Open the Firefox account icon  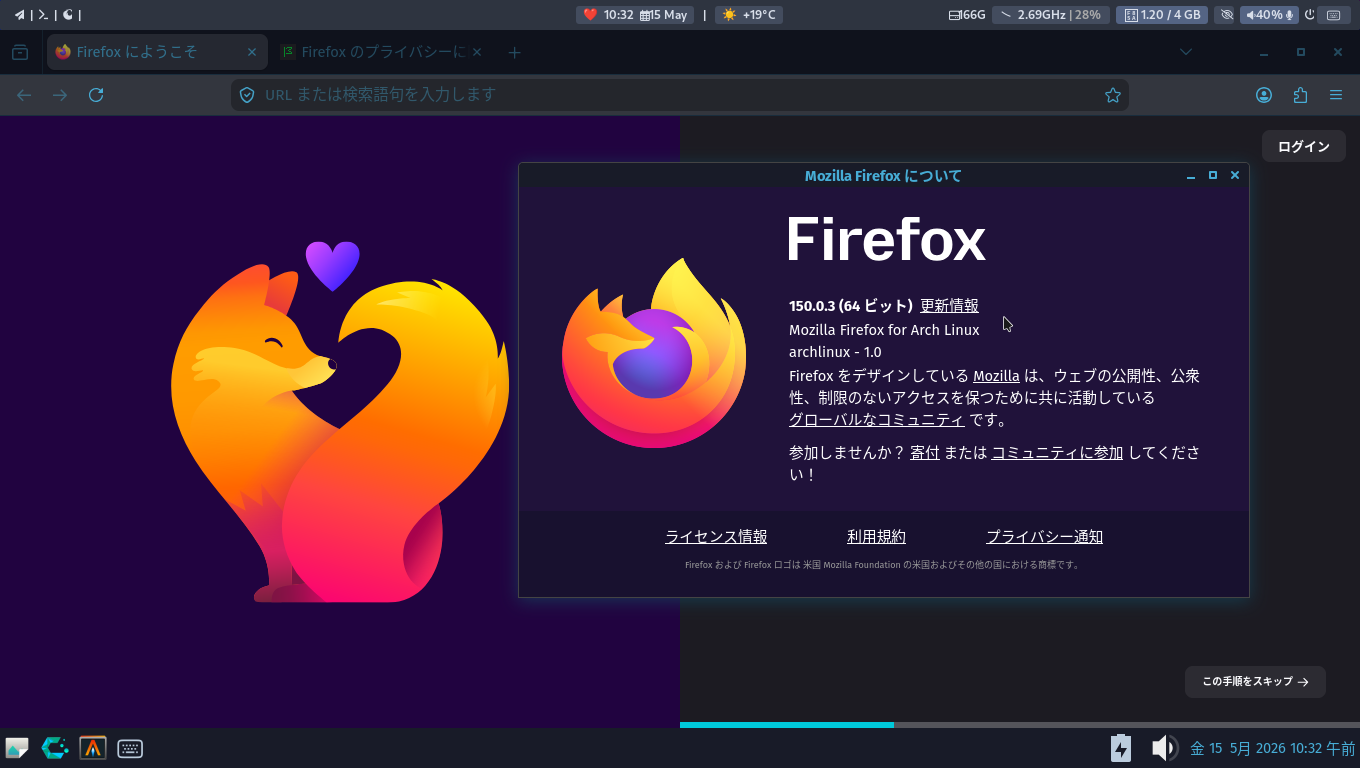pos(1264,95)
